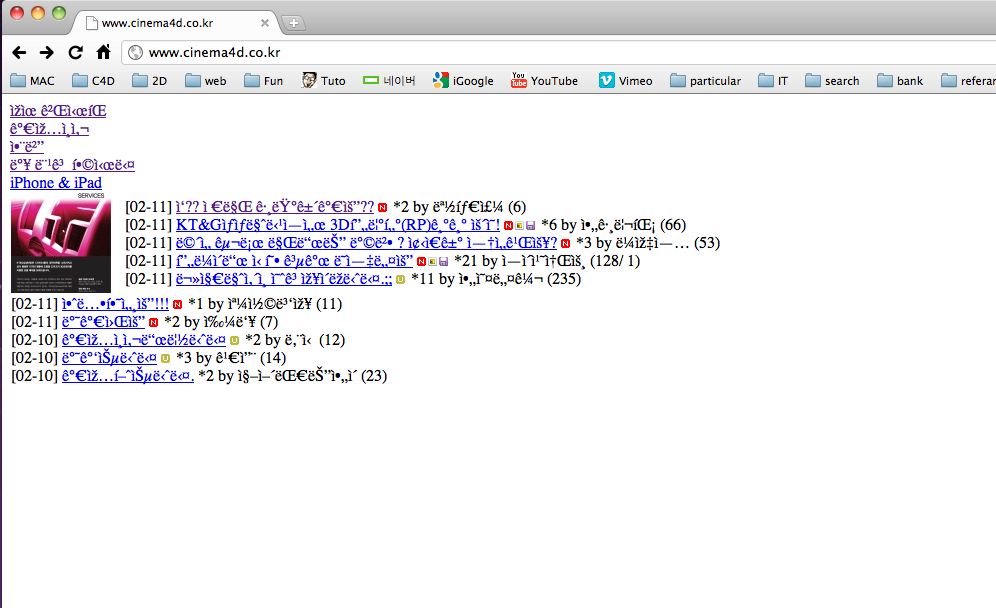This screenshot has width=996, height=608.
Task: Click the short third garbled navigation link
Action: click(x=27, y=147)
